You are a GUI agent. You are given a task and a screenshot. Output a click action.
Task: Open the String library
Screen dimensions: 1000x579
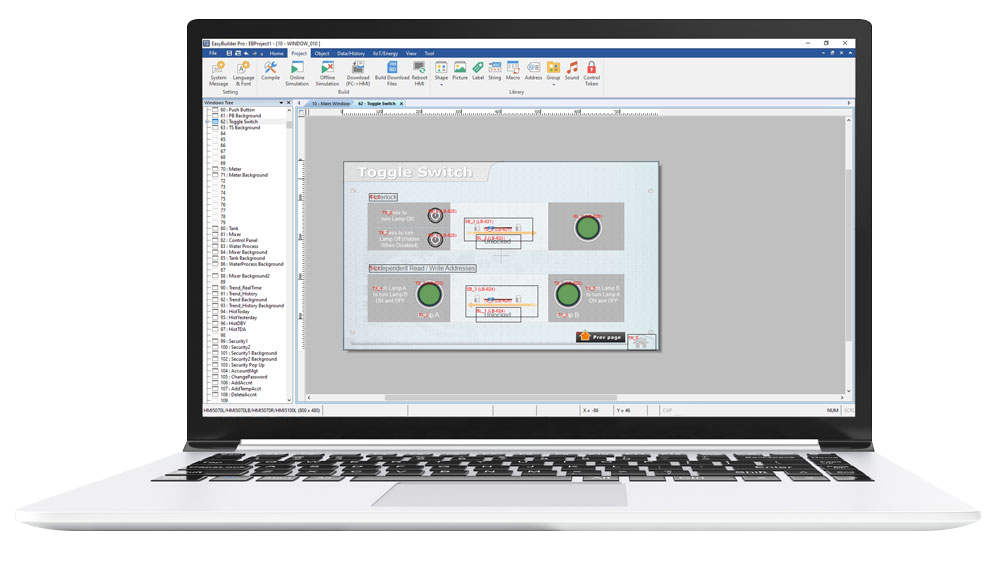[495, 70]
